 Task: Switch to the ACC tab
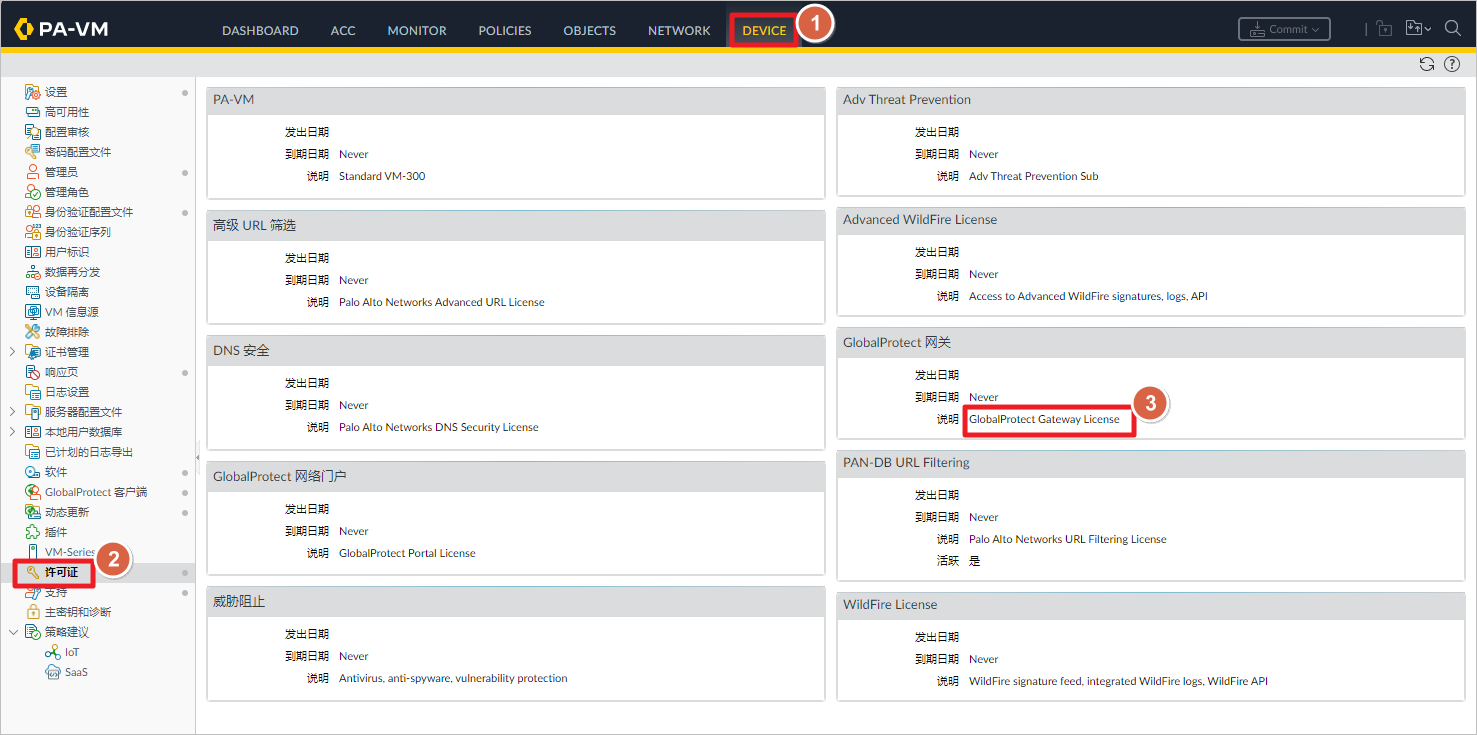click(343, 30)
